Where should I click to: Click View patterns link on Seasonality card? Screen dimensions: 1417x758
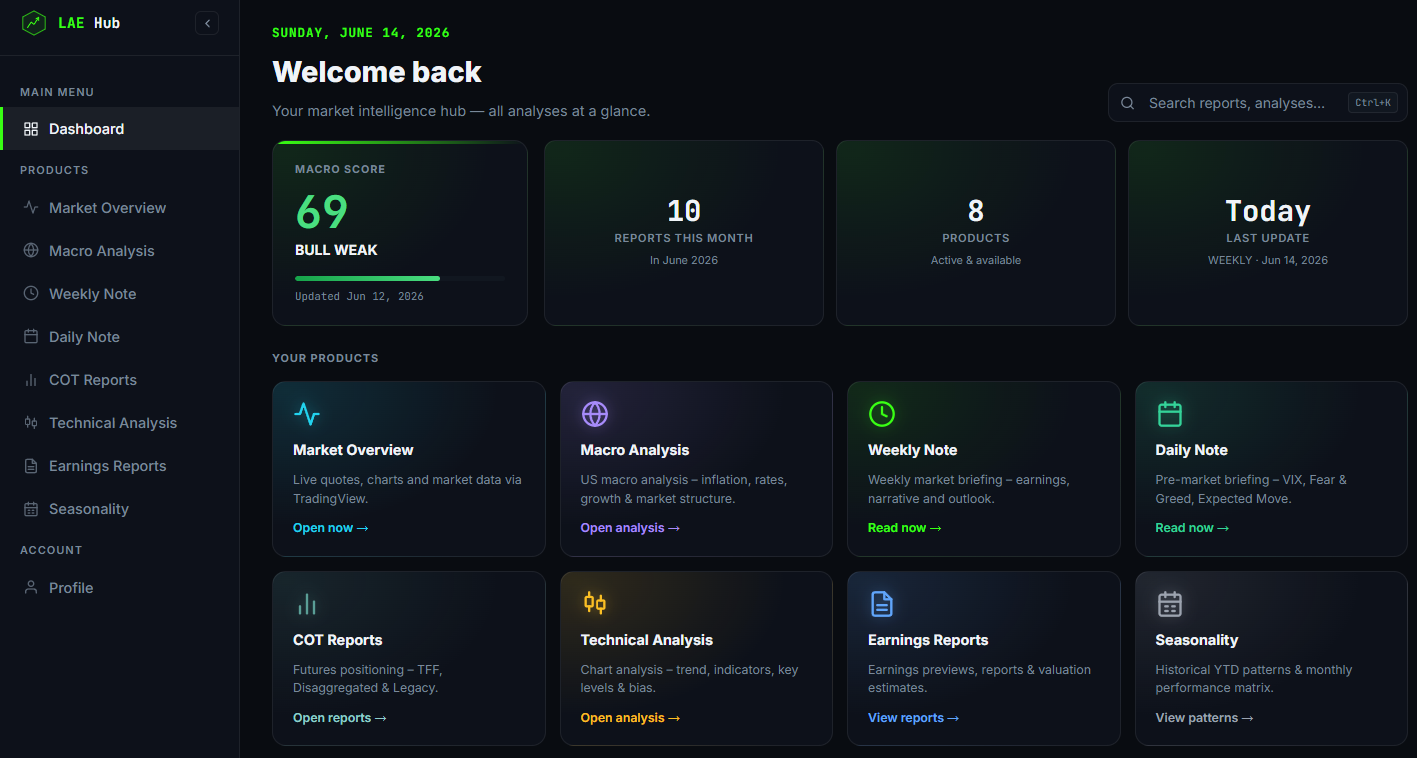[1205, 718]
